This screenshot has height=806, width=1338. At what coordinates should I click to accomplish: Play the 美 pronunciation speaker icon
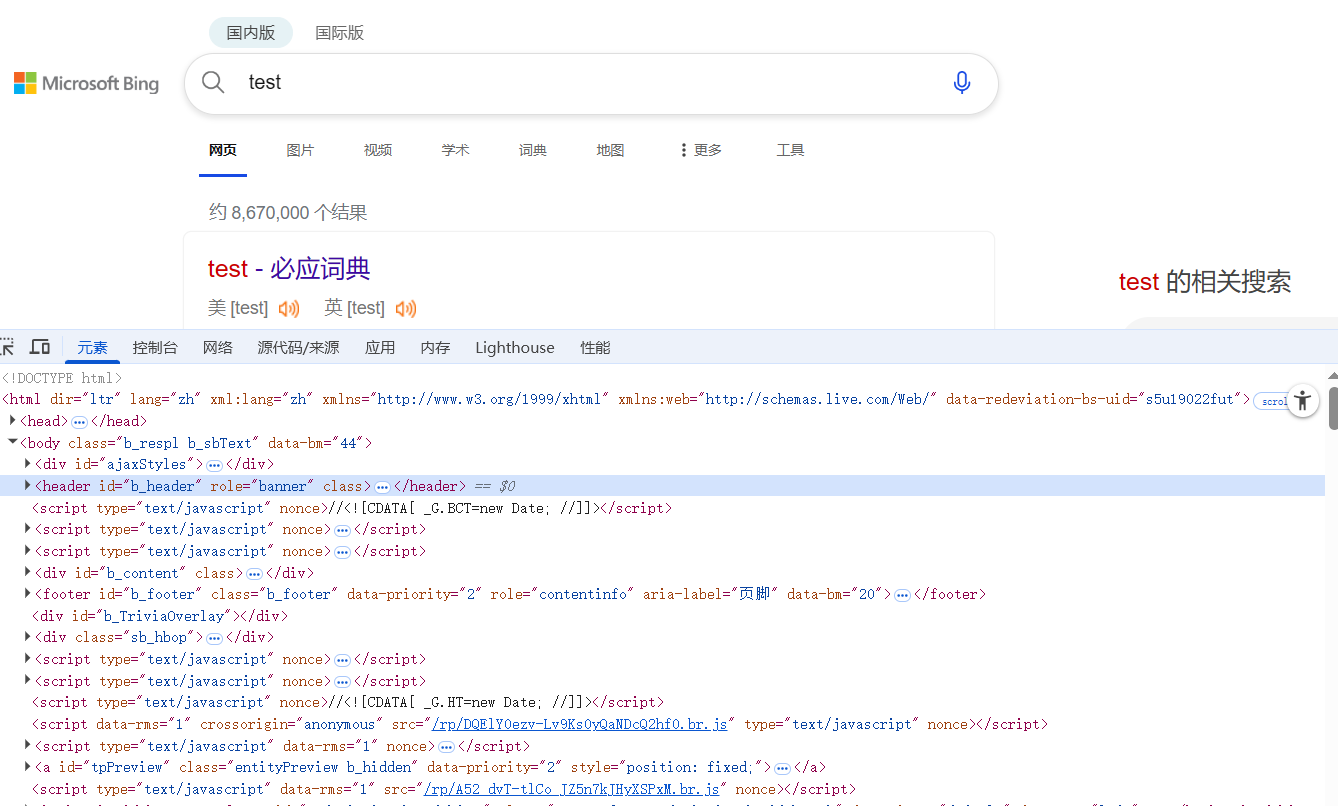(289, 308)
